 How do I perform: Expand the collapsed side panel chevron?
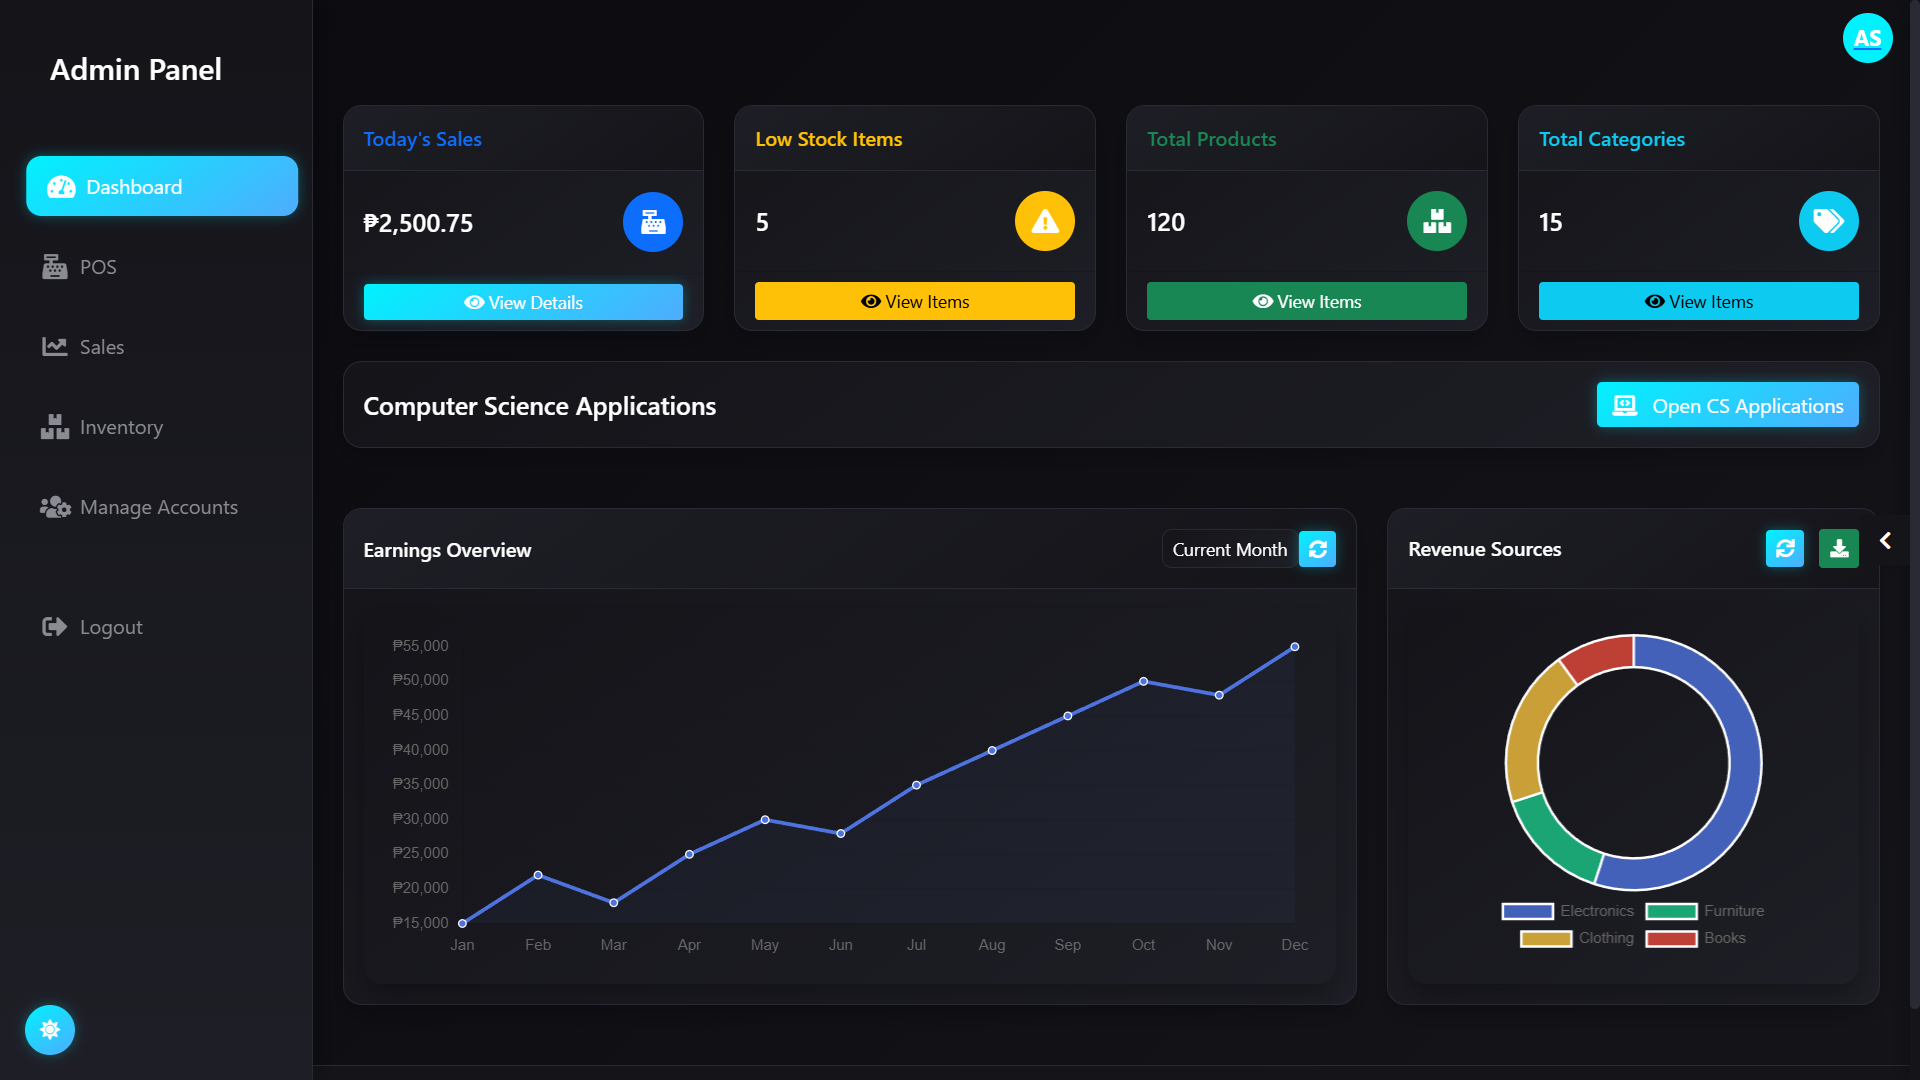1885,540
